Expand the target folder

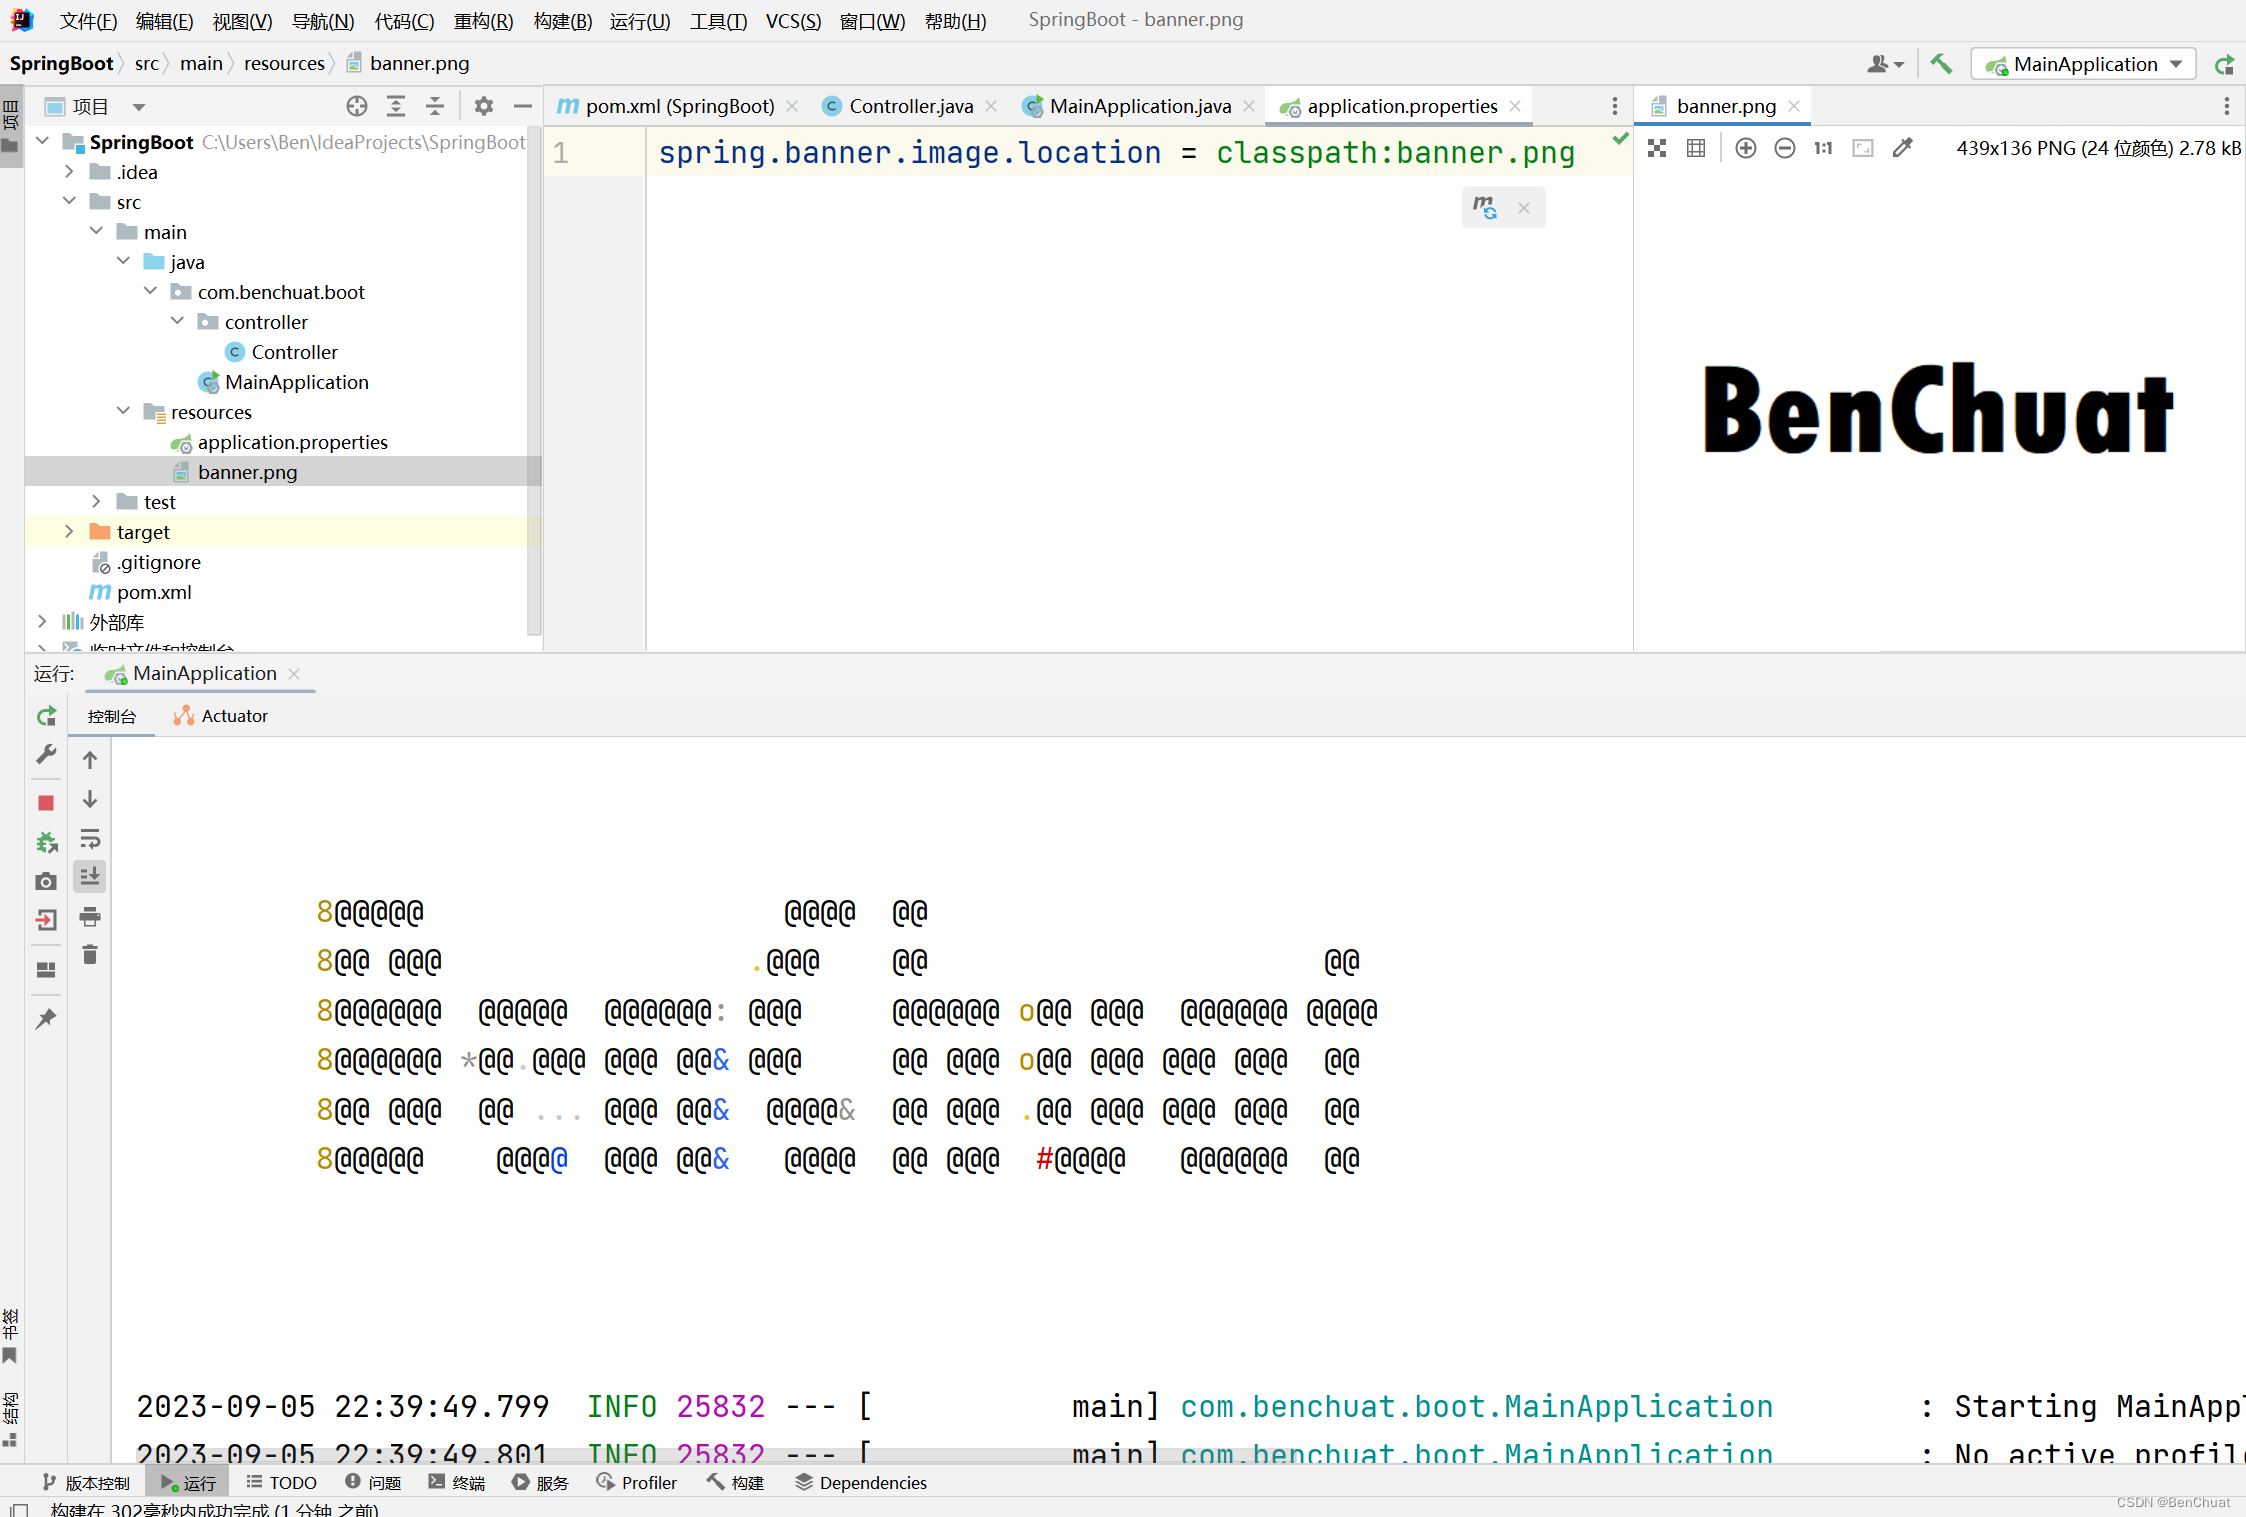tap(69, 532)
